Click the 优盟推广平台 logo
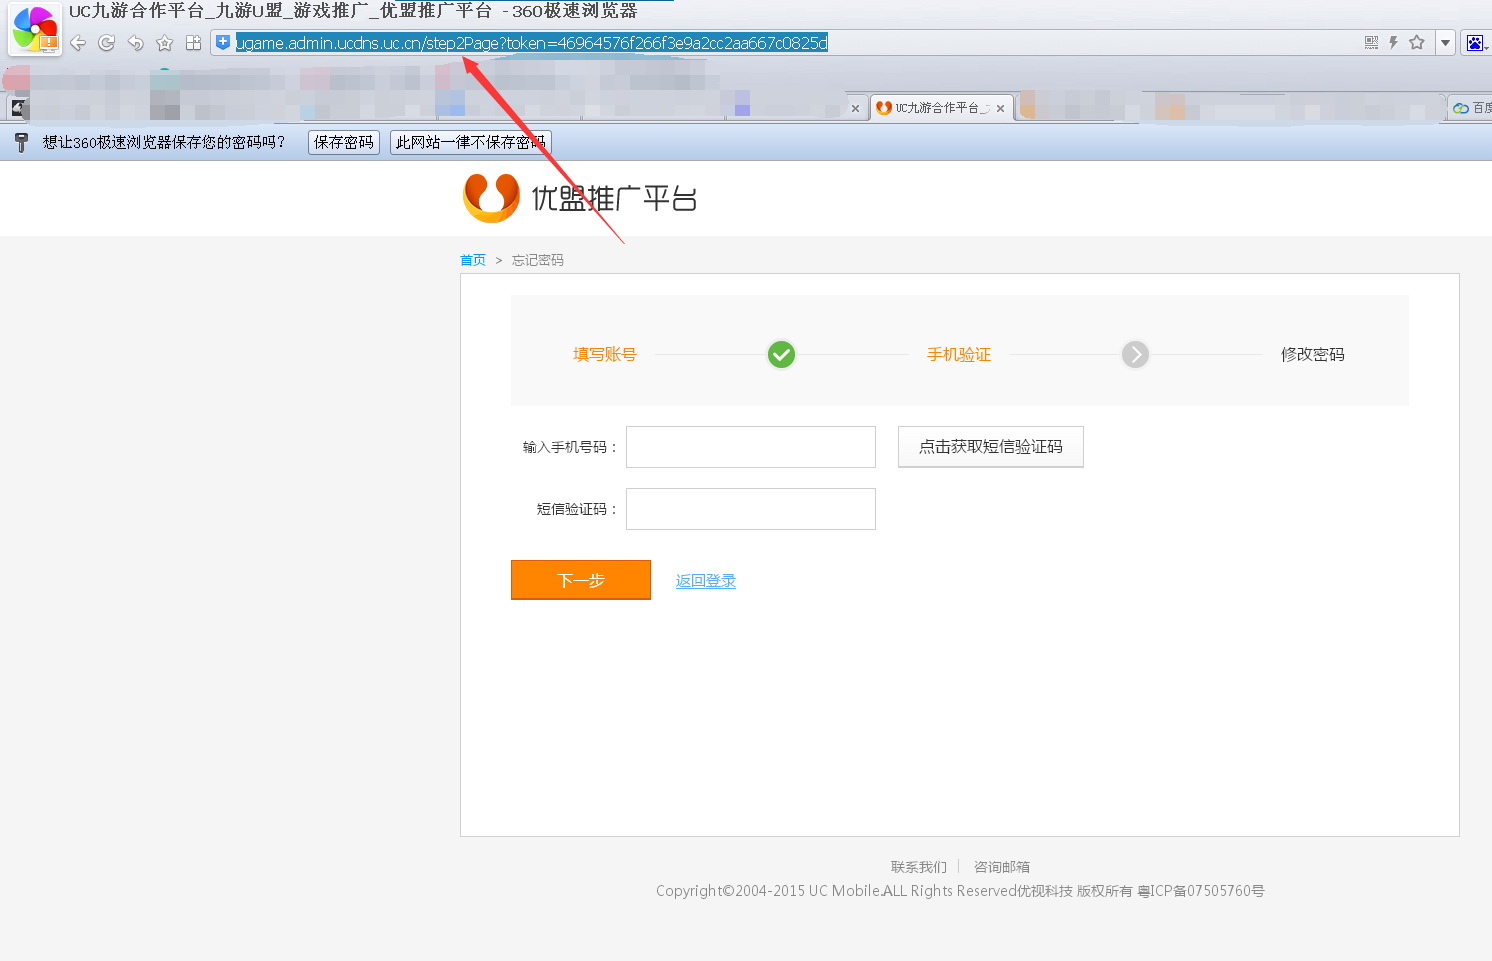Viewport: 1492px width, 961px height. tap(580, 198)
